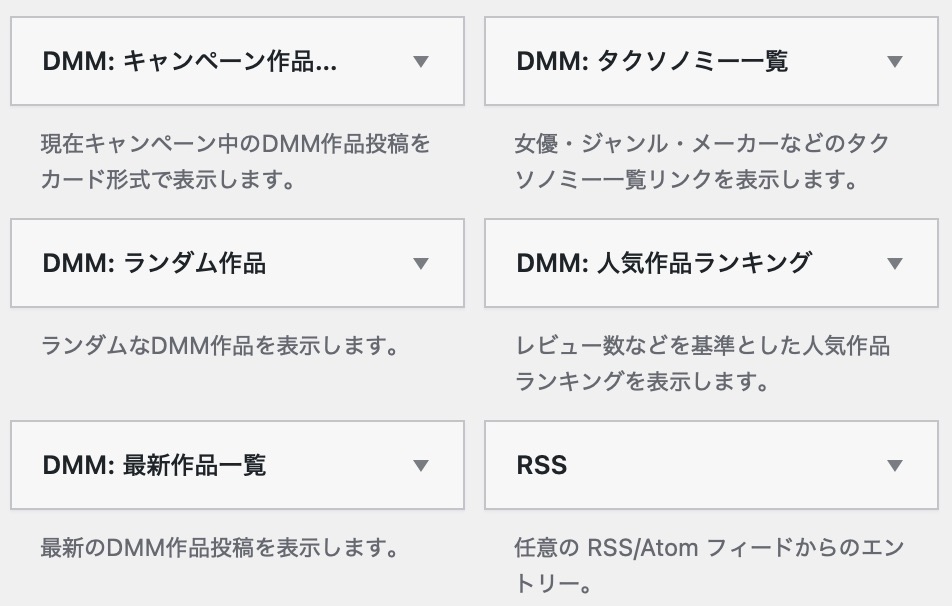952x606 pixels.
Task: Toggle the DMM: 人気作品ランキング disclosure arrow
Action: 895,264
